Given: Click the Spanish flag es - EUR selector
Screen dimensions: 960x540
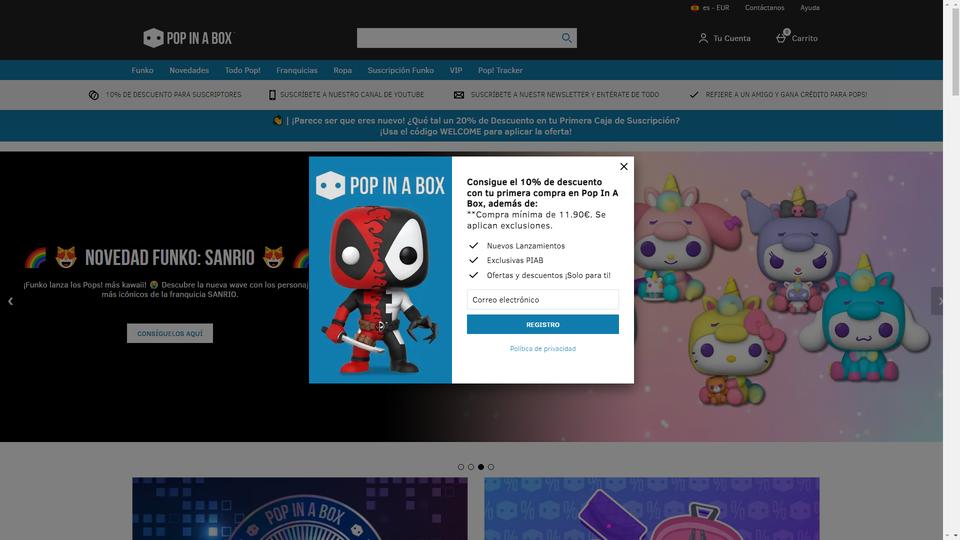Looking at the screenshot, I should click(710, 8).
